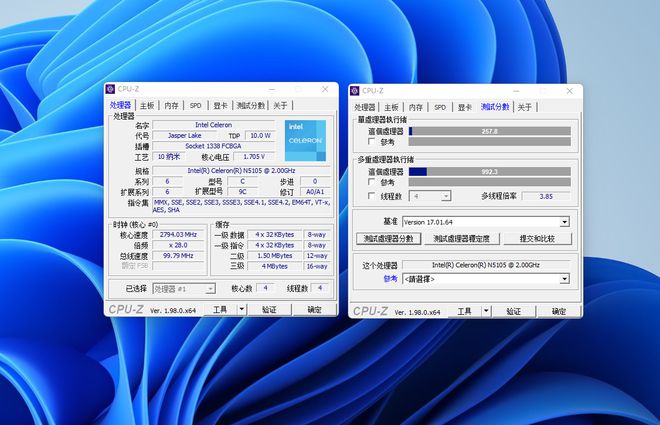Screen dimensions: 660x425
Task: Switch to 处理器 tab in right window
Action: (365, 107)
